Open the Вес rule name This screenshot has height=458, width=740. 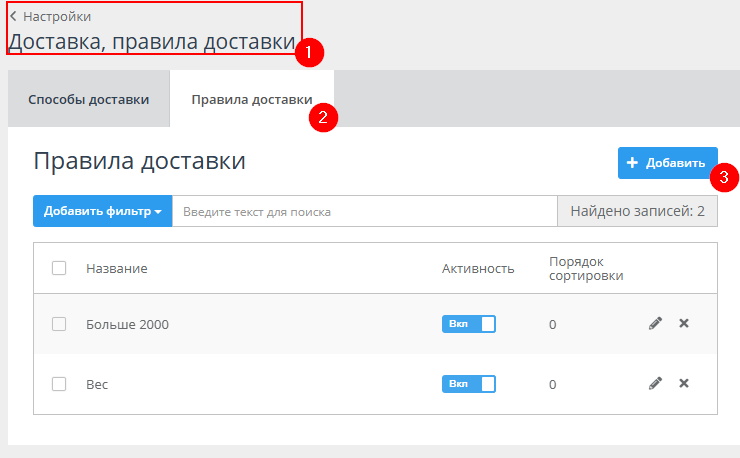(97, 384)
